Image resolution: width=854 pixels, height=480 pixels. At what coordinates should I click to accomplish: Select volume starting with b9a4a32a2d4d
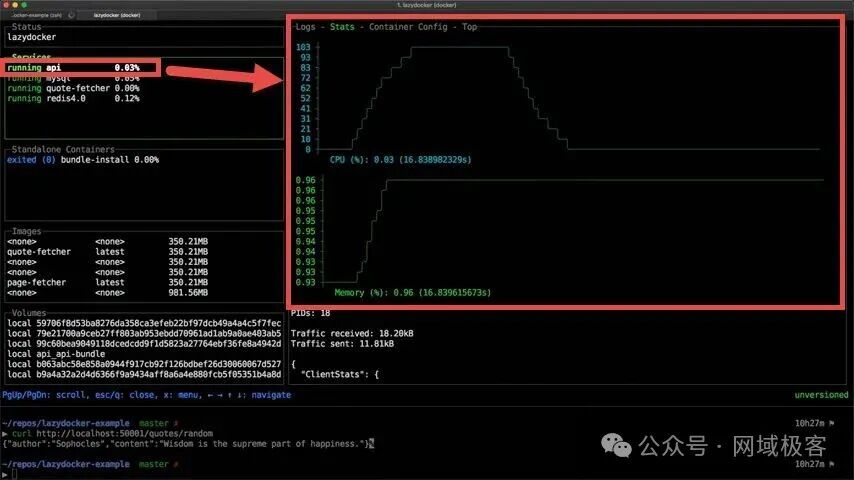coord(144,374)
